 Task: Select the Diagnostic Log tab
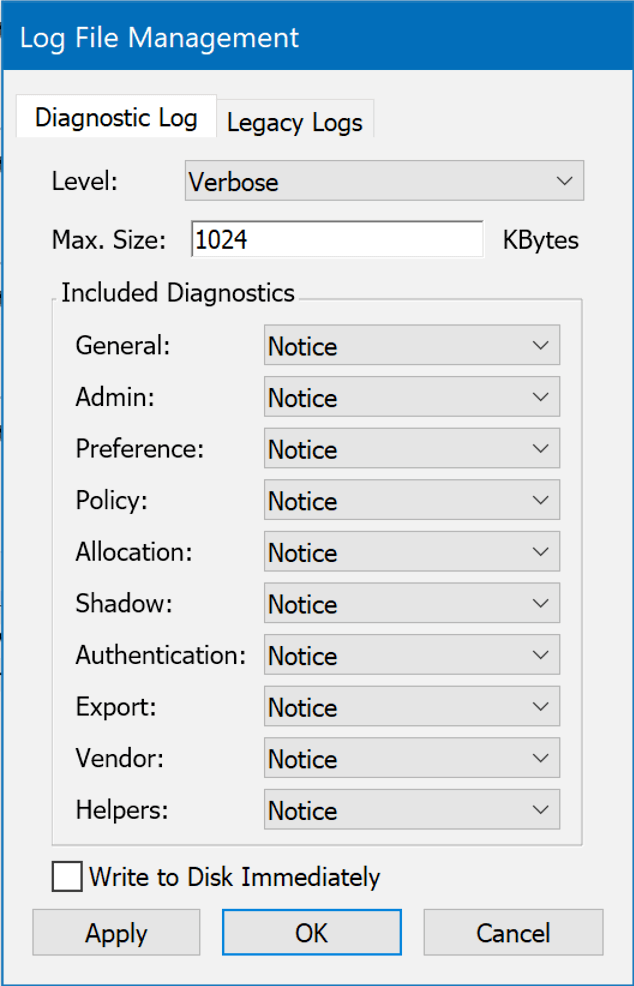coord(116,118)
